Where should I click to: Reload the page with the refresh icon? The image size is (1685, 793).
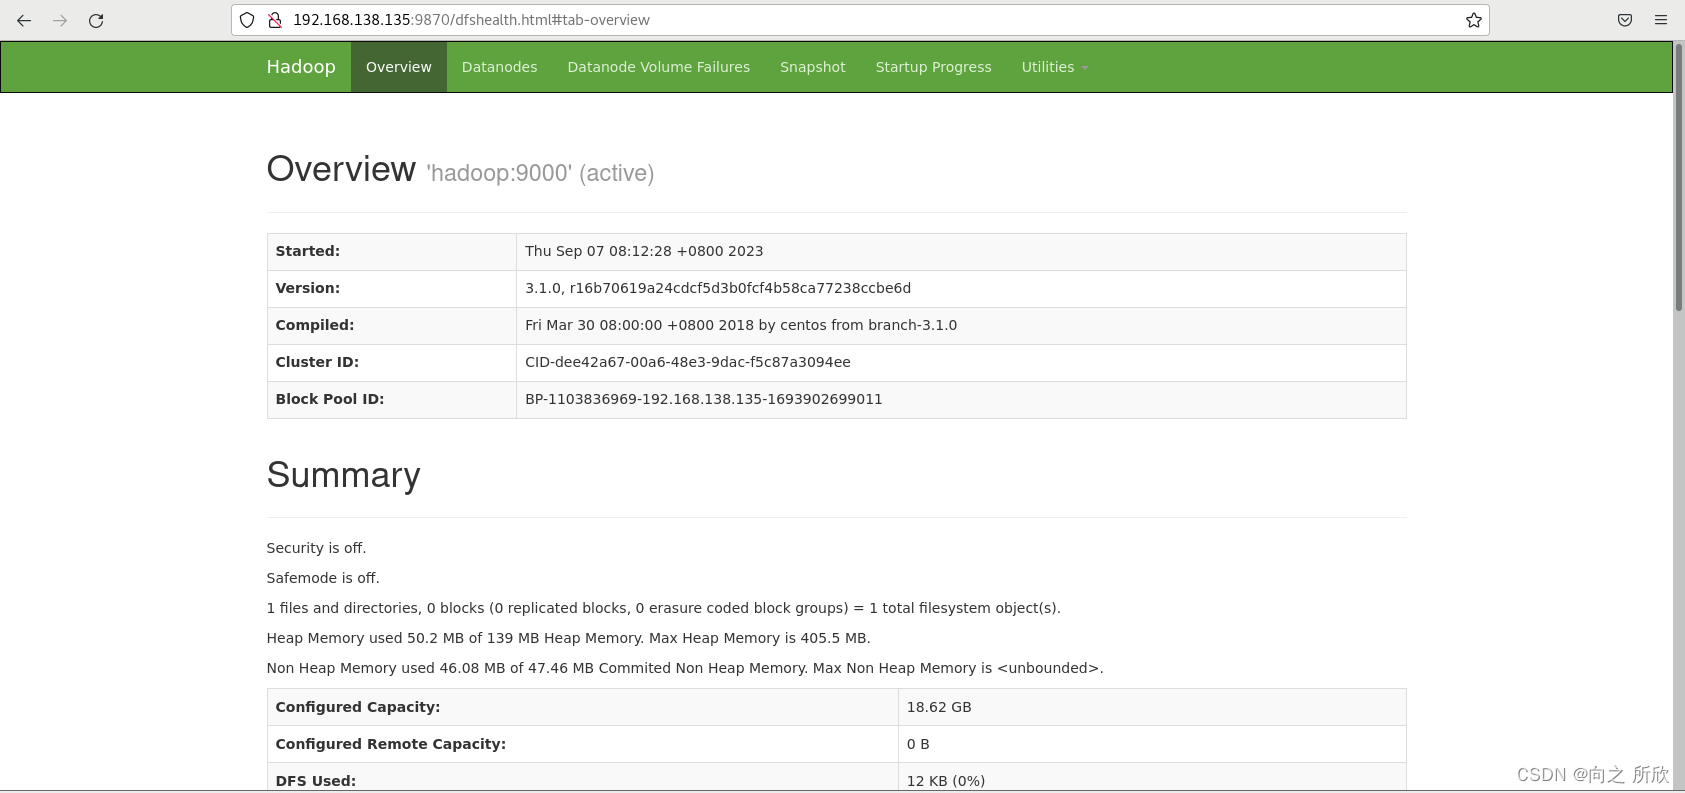[x=96, y=20]
